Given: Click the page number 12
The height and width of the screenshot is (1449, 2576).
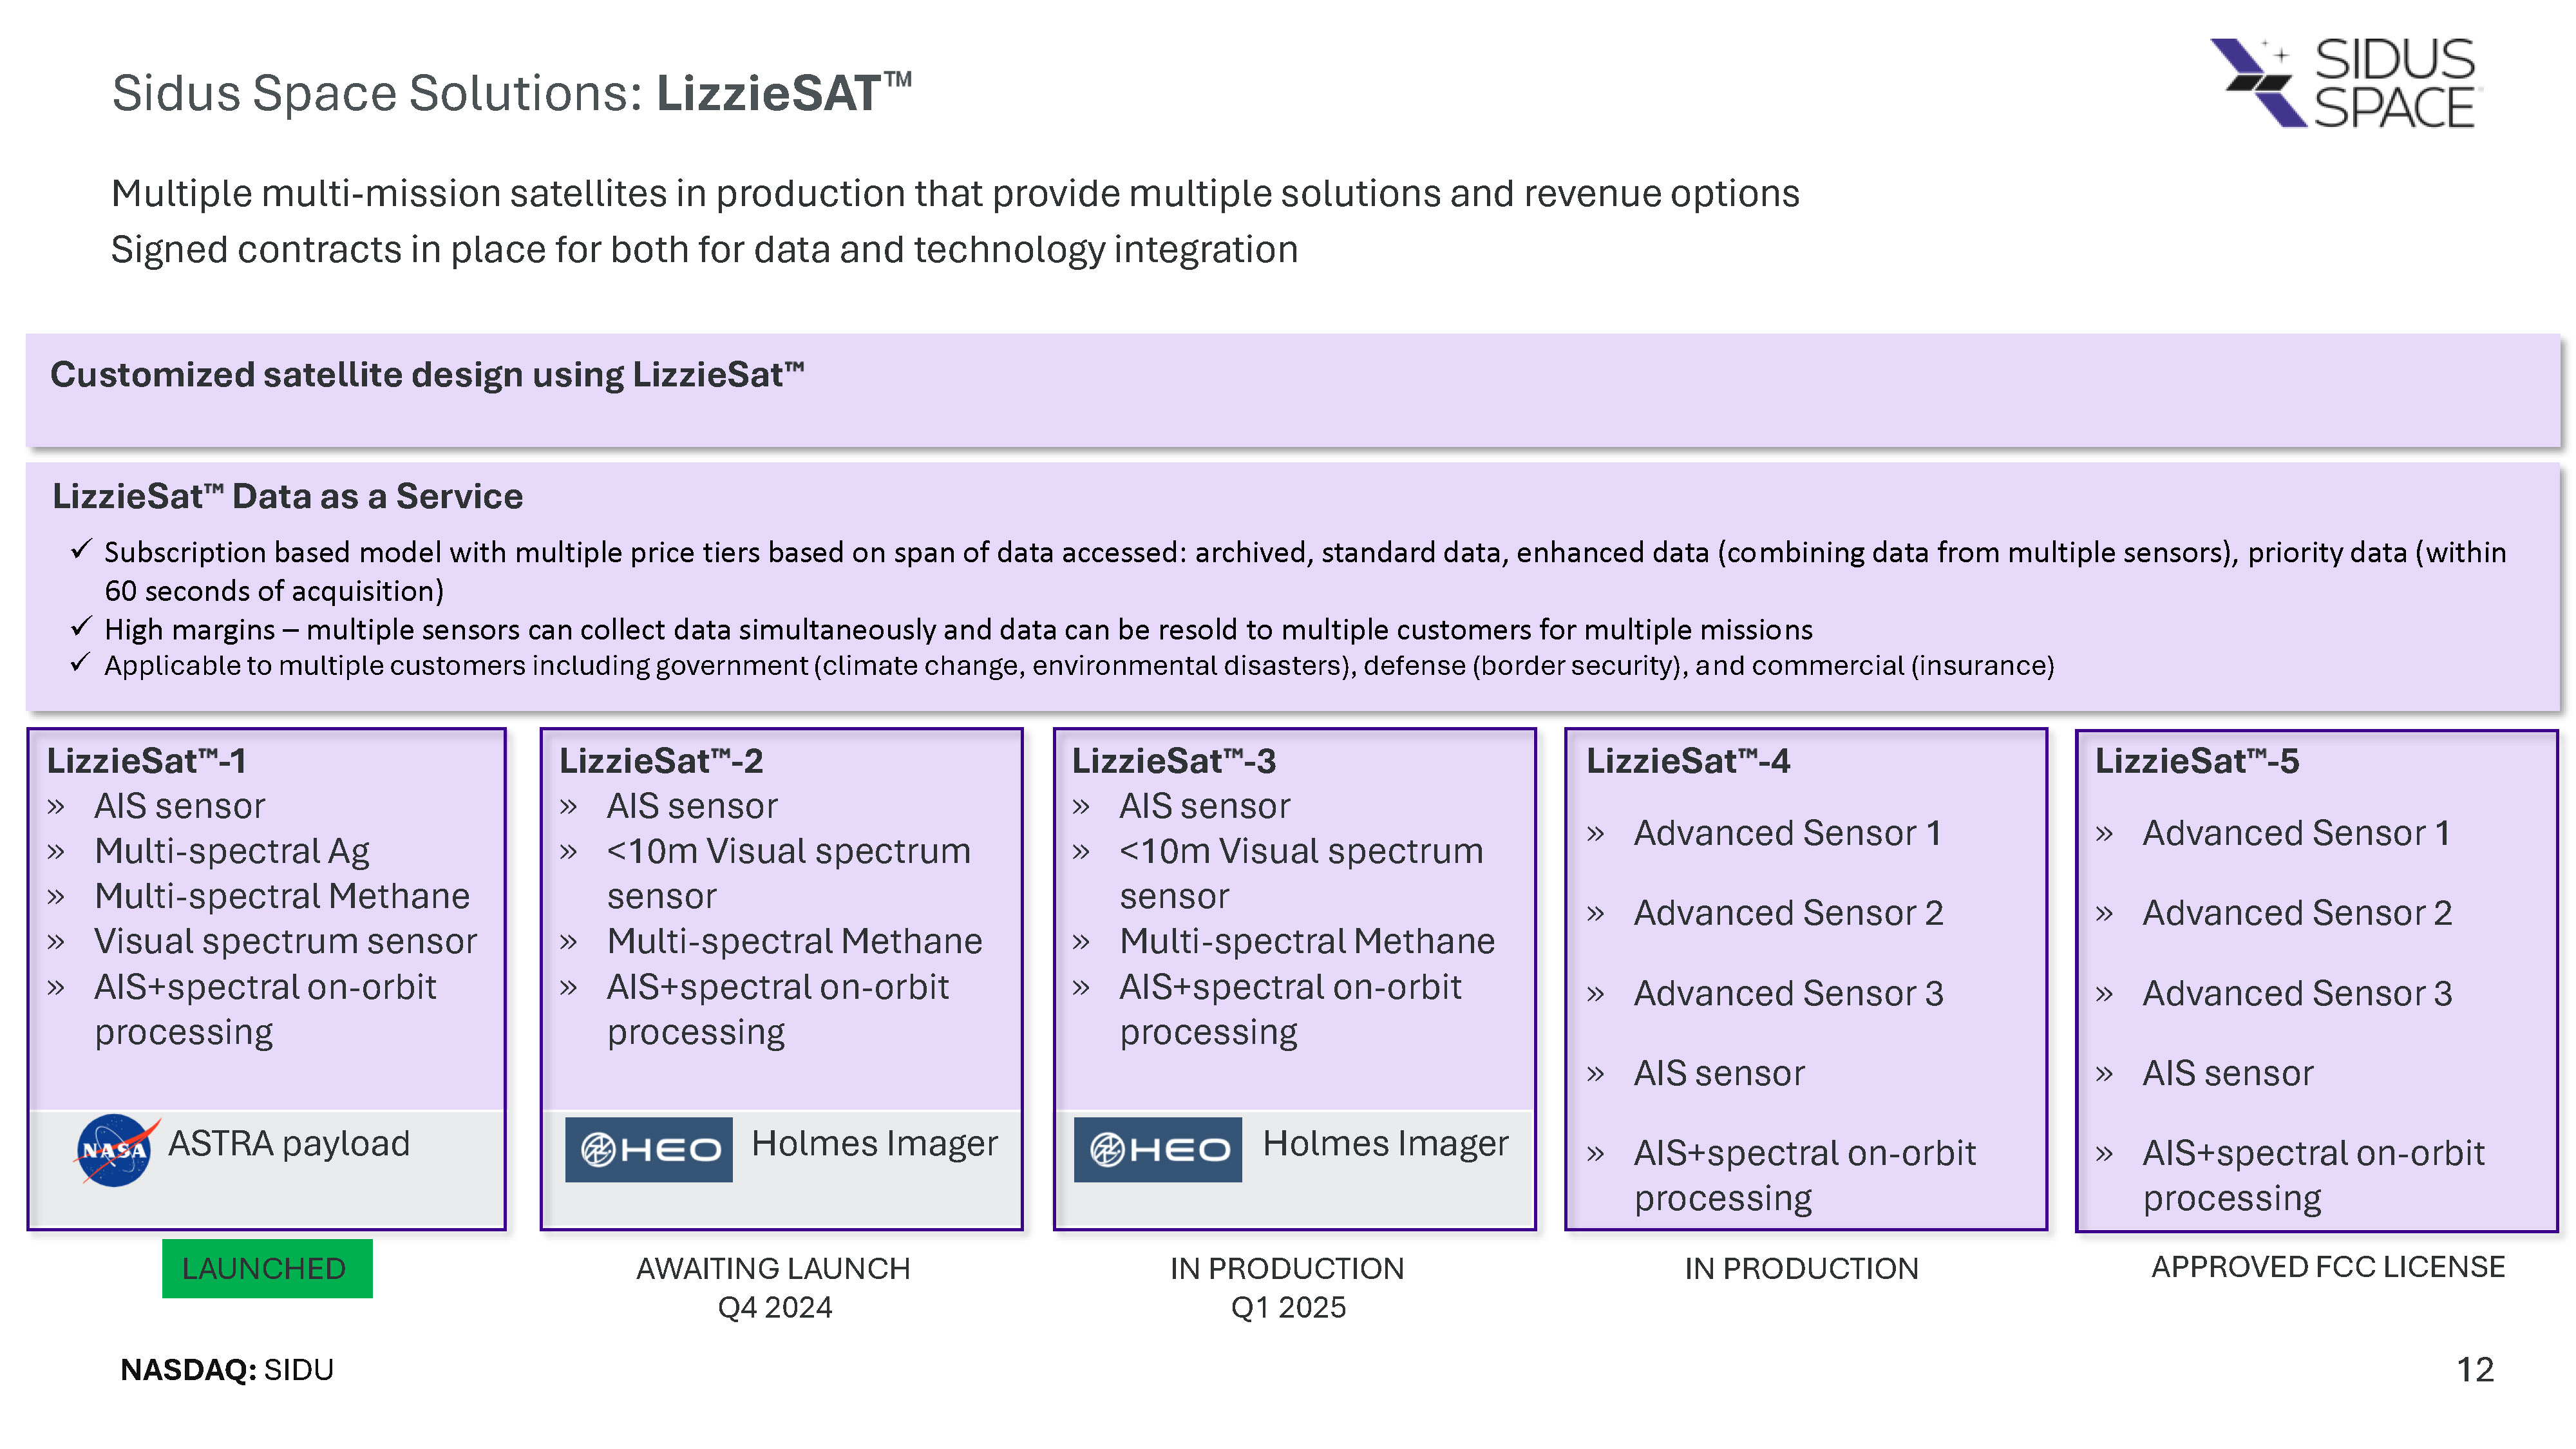Looking at the screenshot, I should [x=2474, y=1369].
